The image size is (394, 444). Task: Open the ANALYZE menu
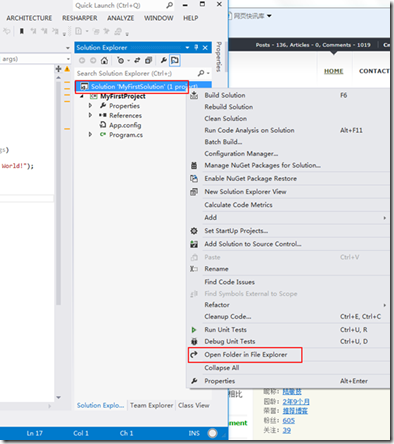coord(120,18)
